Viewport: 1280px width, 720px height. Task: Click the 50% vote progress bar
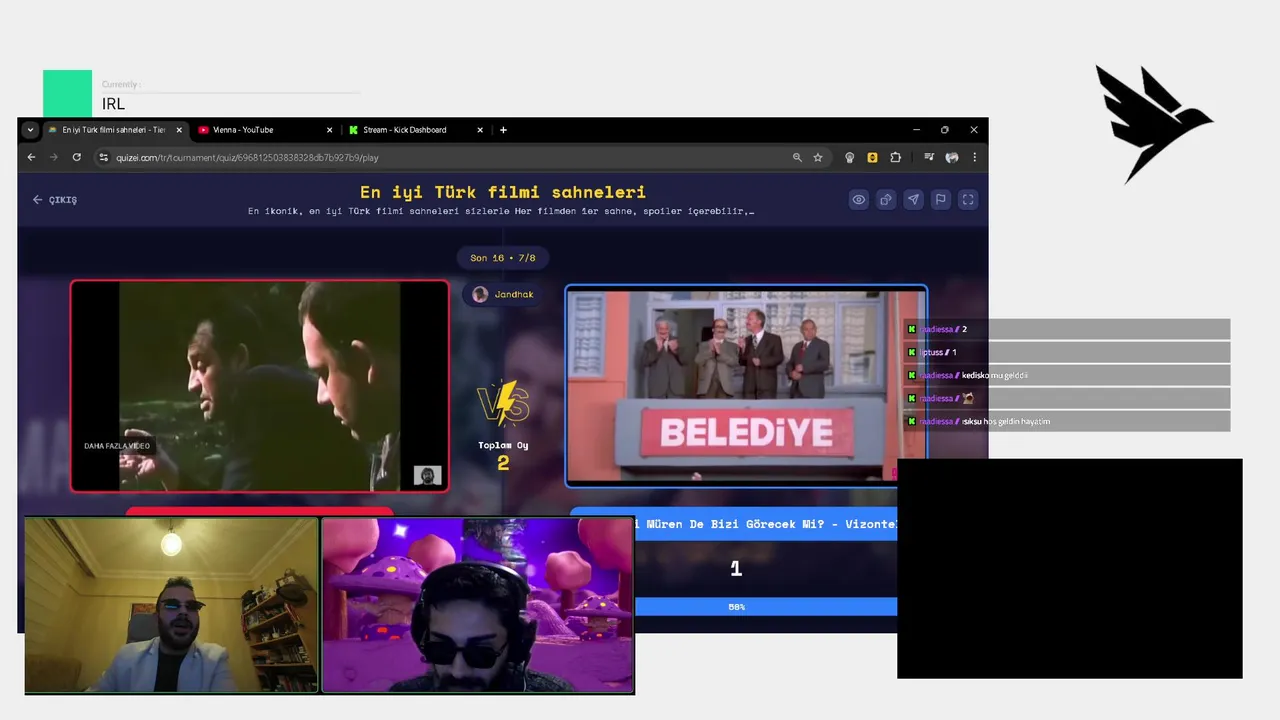tap(766, 607)
